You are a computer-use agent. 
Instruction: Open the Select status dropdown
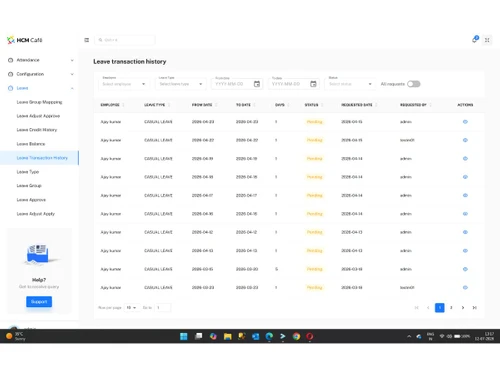(350, 84)
